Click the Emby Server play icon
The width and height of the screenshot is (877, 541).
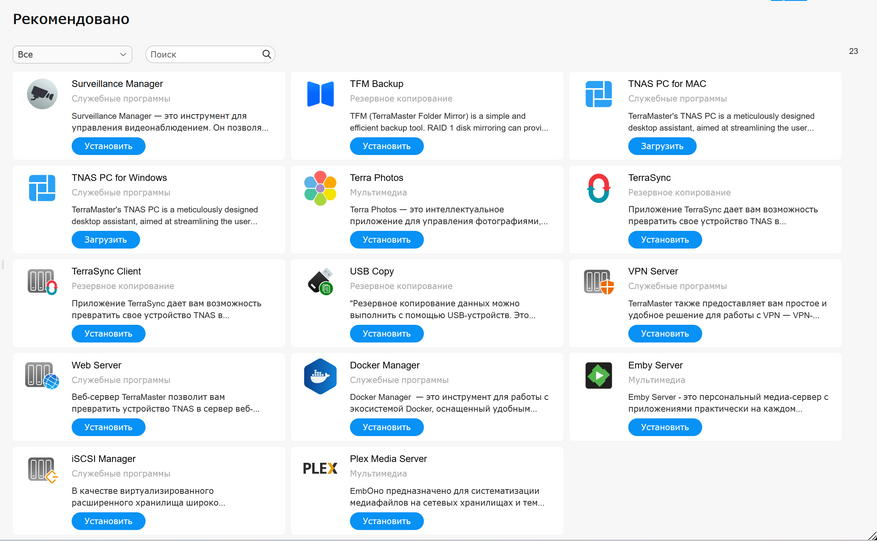coord(599,376)
